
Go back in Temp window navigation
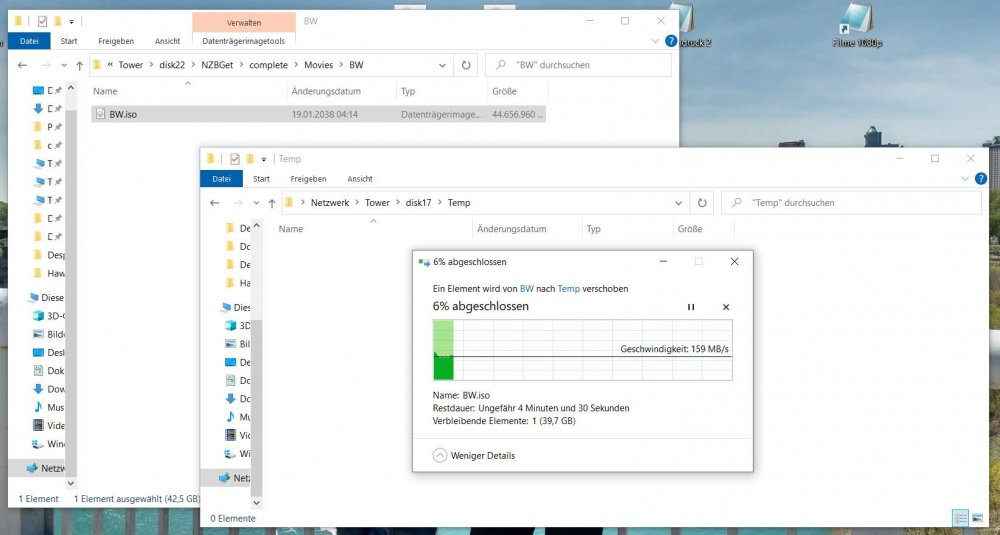215,203
